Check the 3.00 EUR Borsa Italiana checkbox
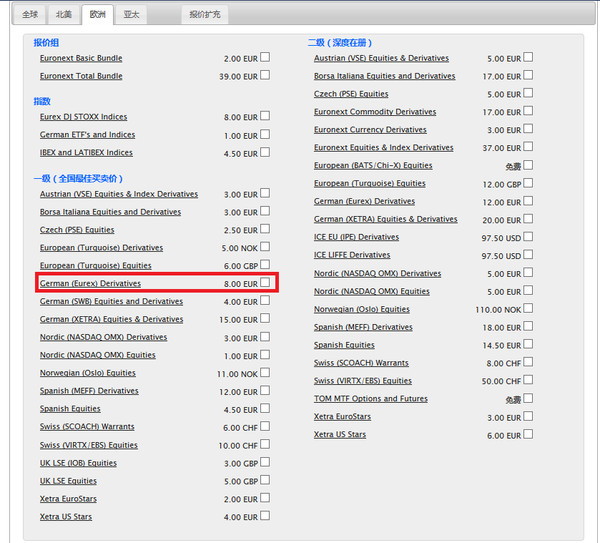 coord(265,211)
